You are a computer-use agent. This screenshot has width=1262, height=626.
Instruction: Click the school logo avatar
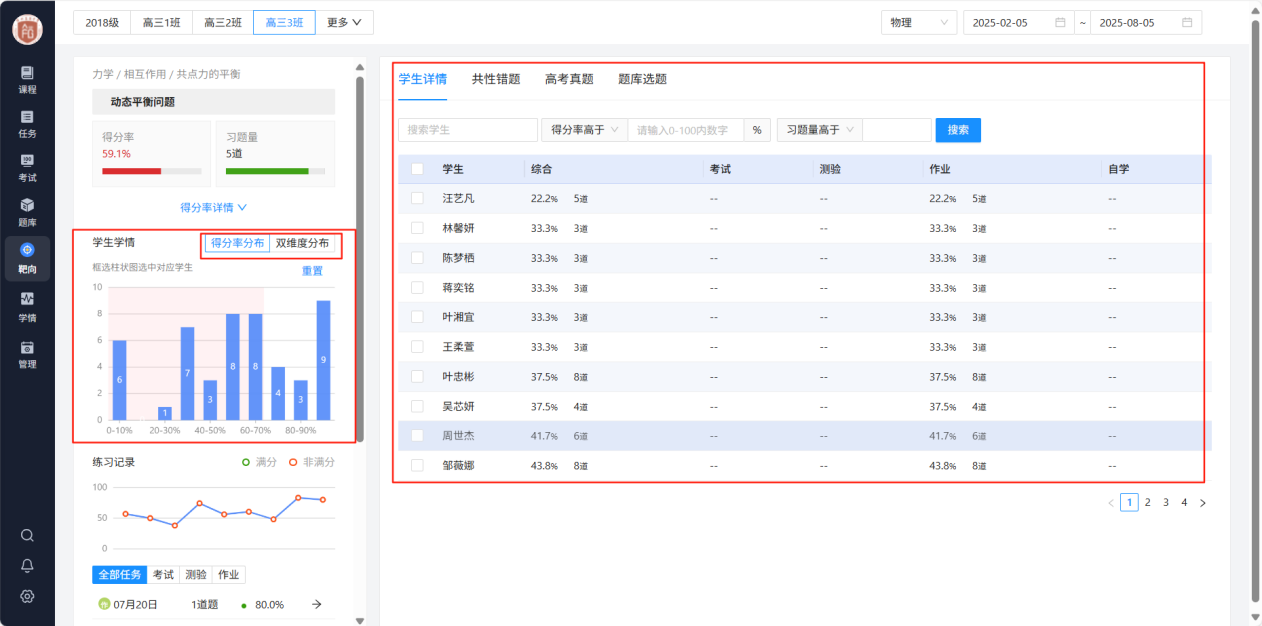point(27,29)
